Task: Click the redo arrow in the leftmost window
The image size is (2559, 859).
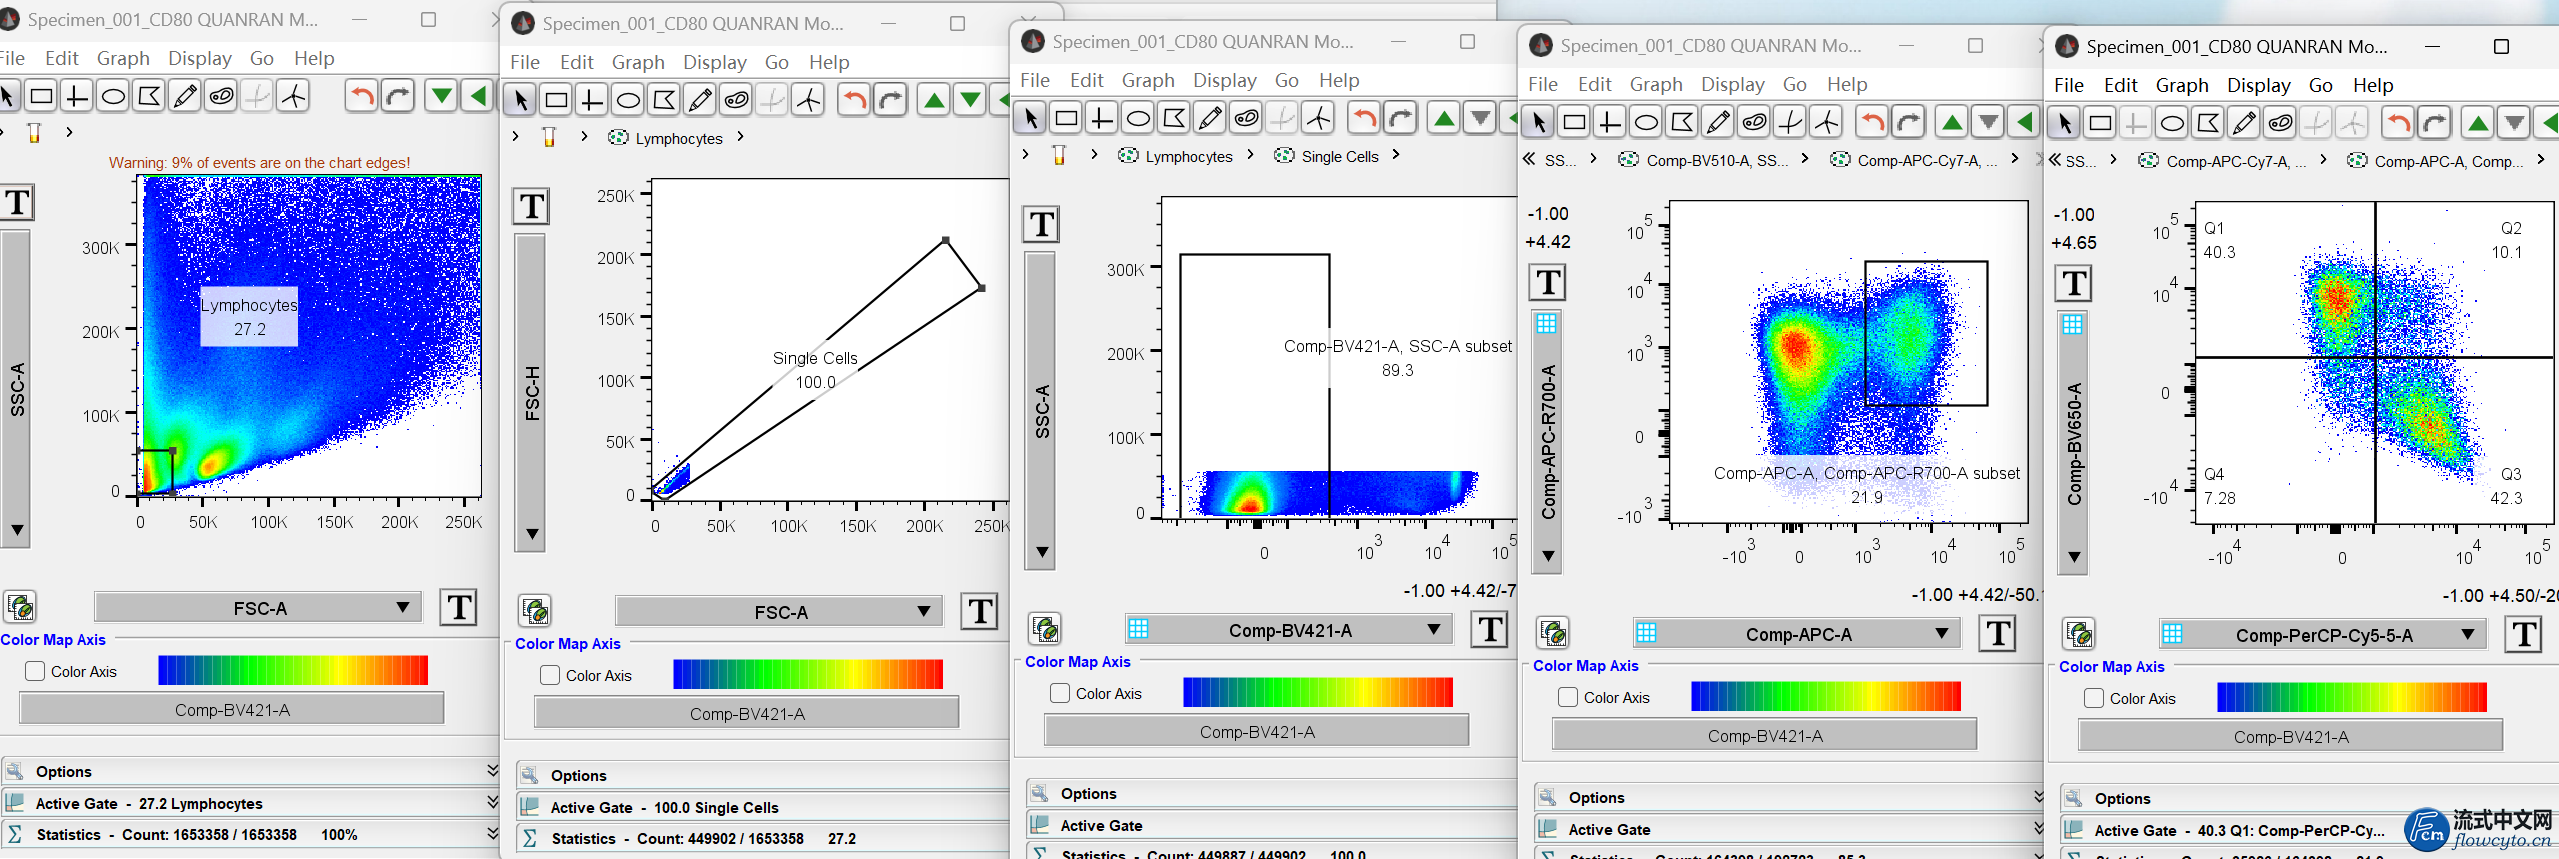Action: click(398, 97)
